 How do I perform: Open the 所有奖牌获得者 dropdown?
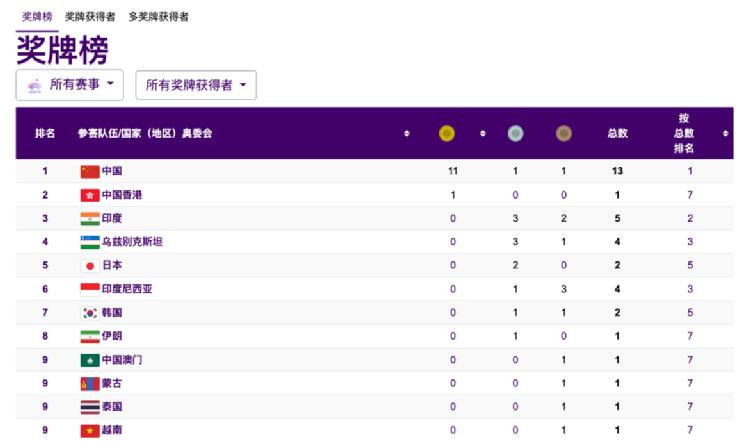[196, 85]
